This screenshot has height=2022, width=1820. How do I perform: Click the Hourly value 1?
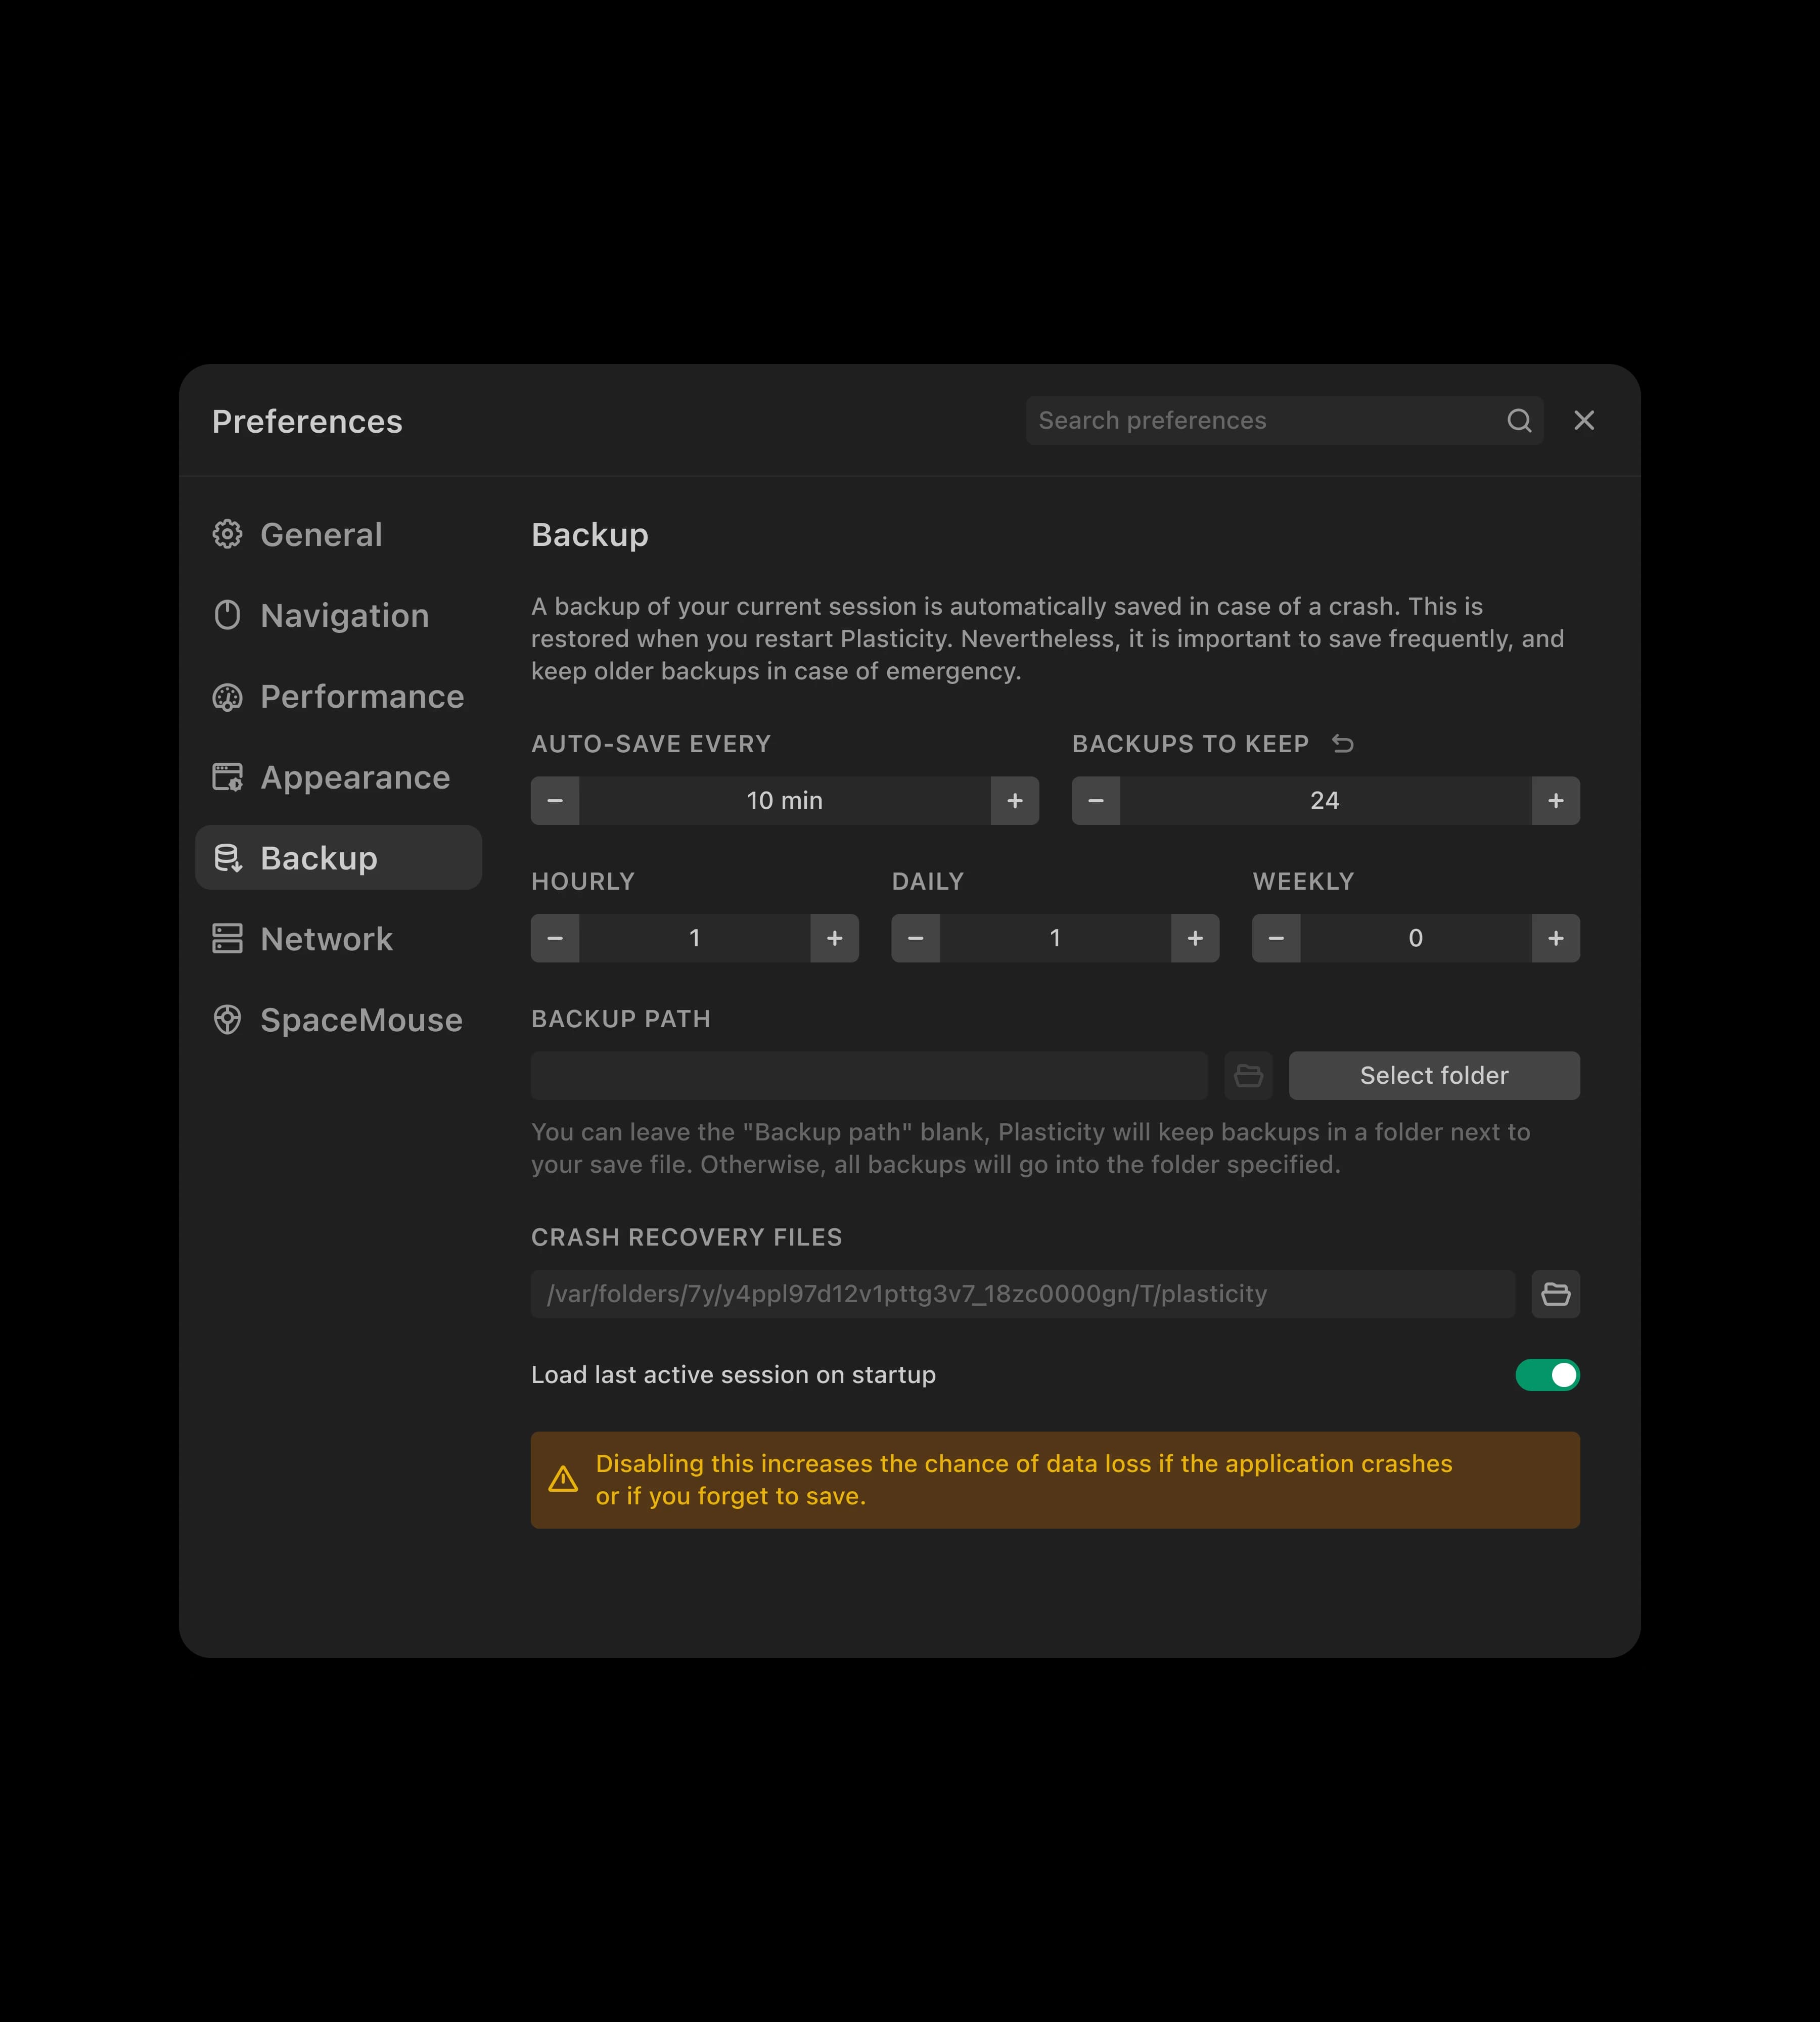click(x=695, y=938)
